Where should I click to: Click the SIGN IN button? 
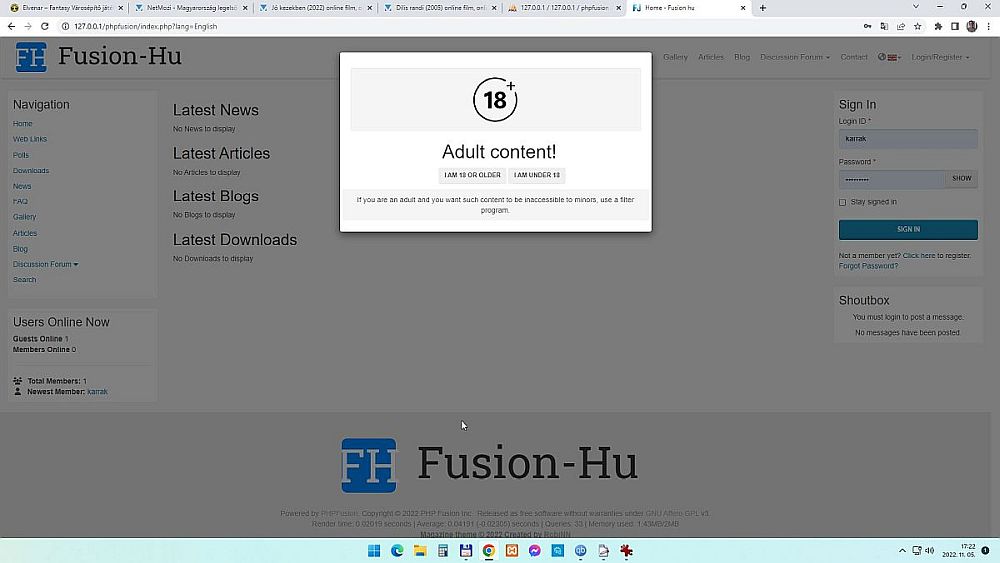pyautogui.click(x=908, y=229)
